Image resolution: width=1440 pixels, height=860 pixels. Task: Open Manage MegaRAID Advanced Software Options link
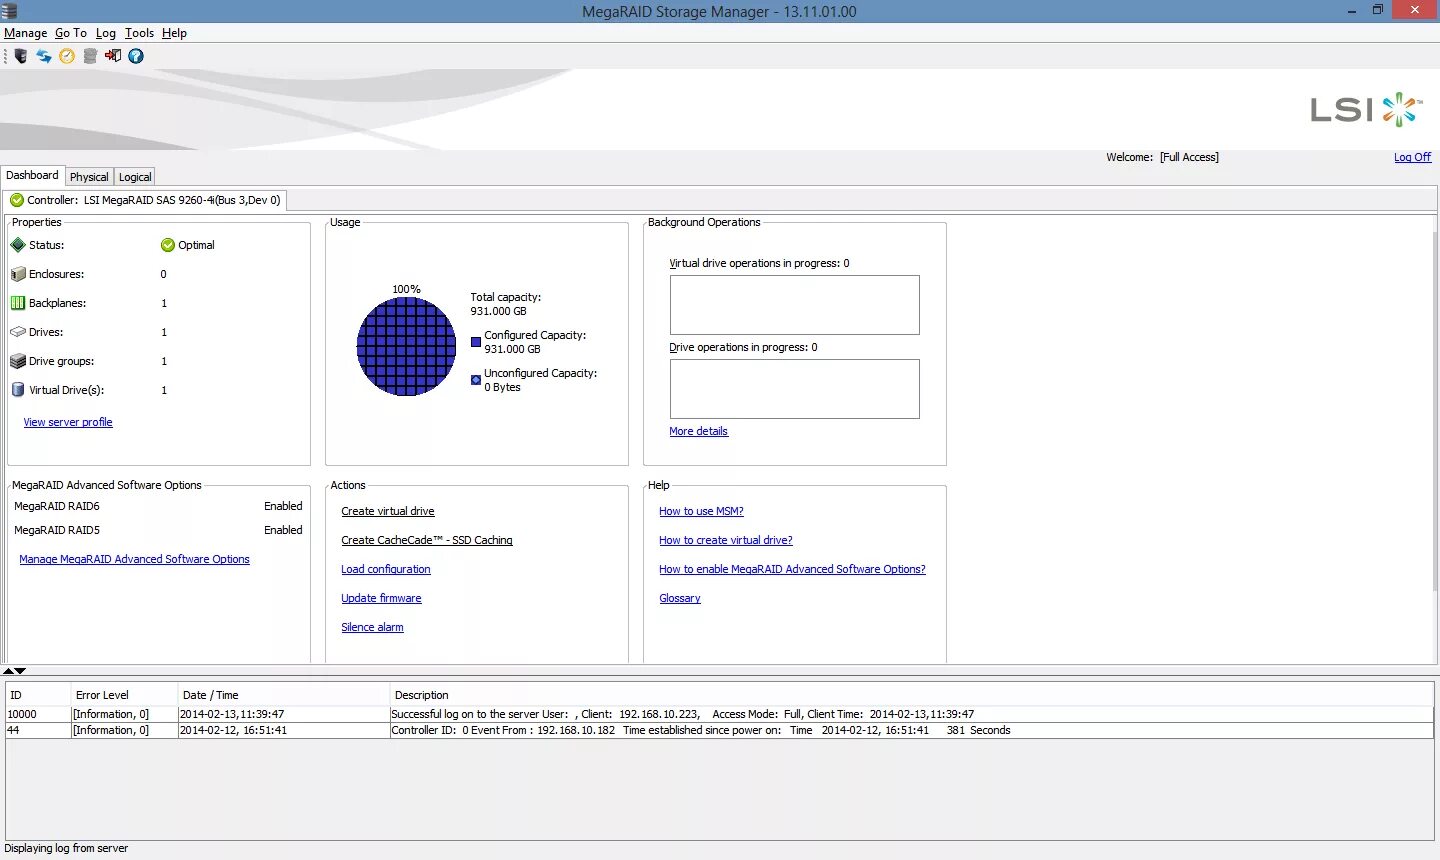(134, 559)
